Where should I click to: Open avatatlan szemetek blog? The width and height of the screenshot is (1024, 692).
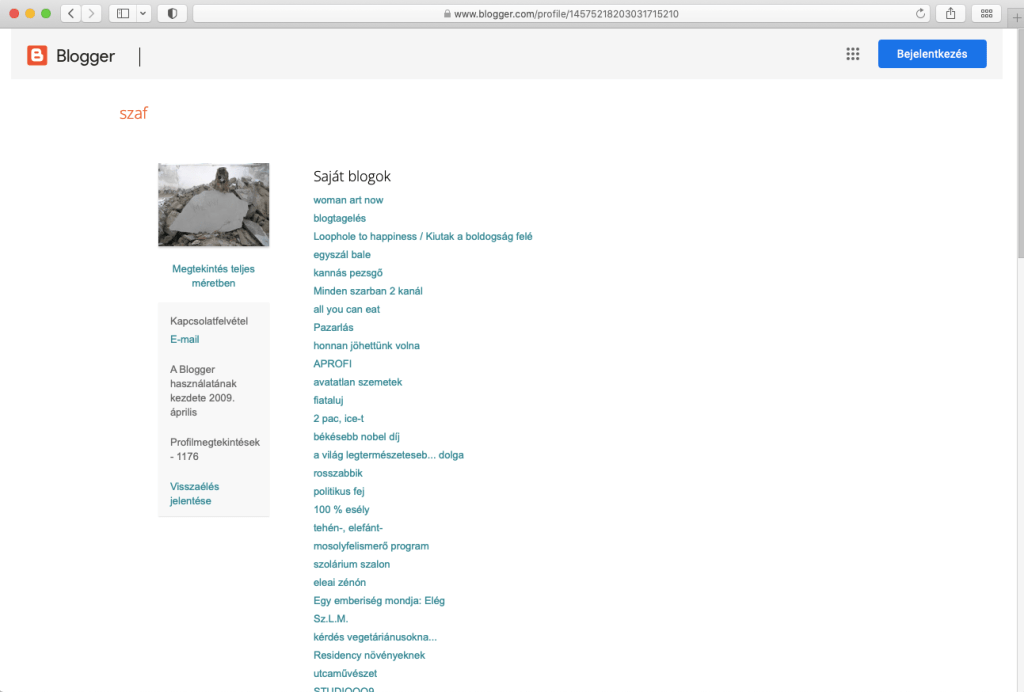click(358, 382)
